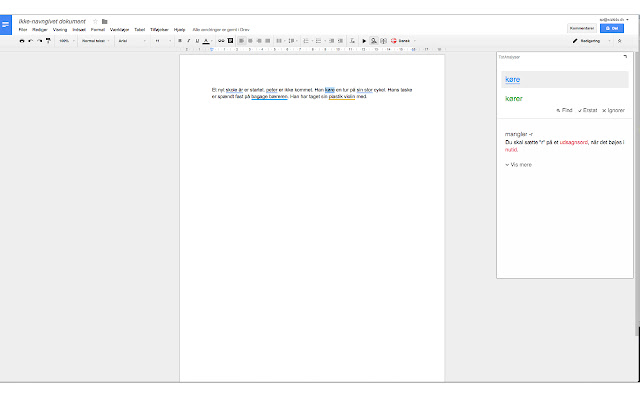
Task: Toggle italic formatting
Action: coord(188,41)
